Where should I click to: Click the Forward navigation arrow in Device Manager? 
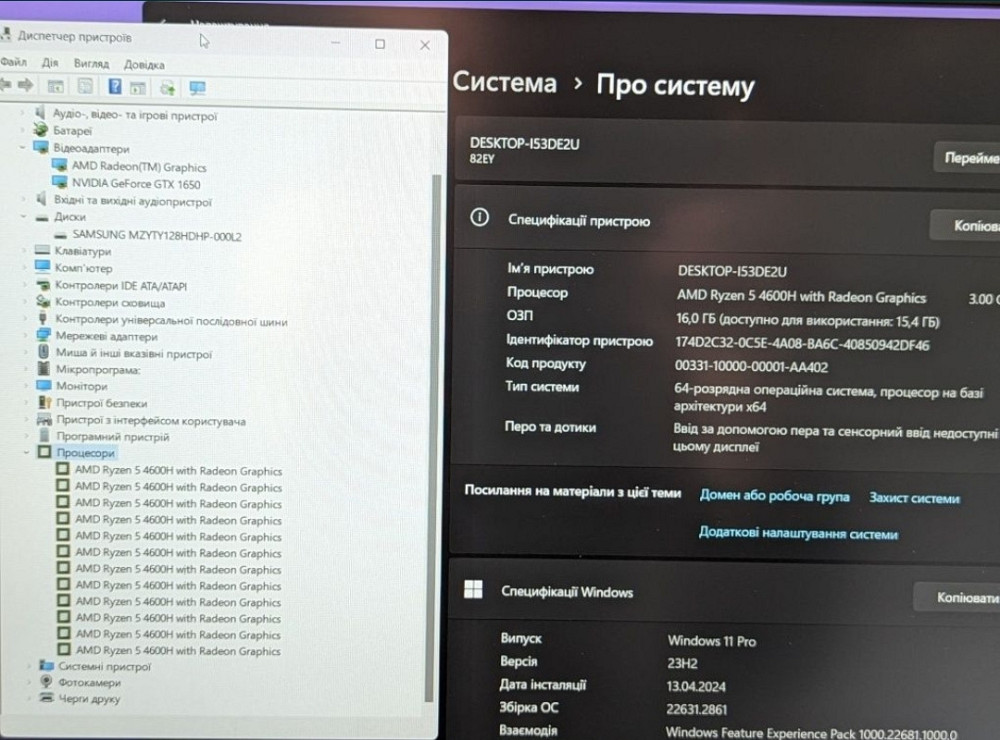(26, 86)
